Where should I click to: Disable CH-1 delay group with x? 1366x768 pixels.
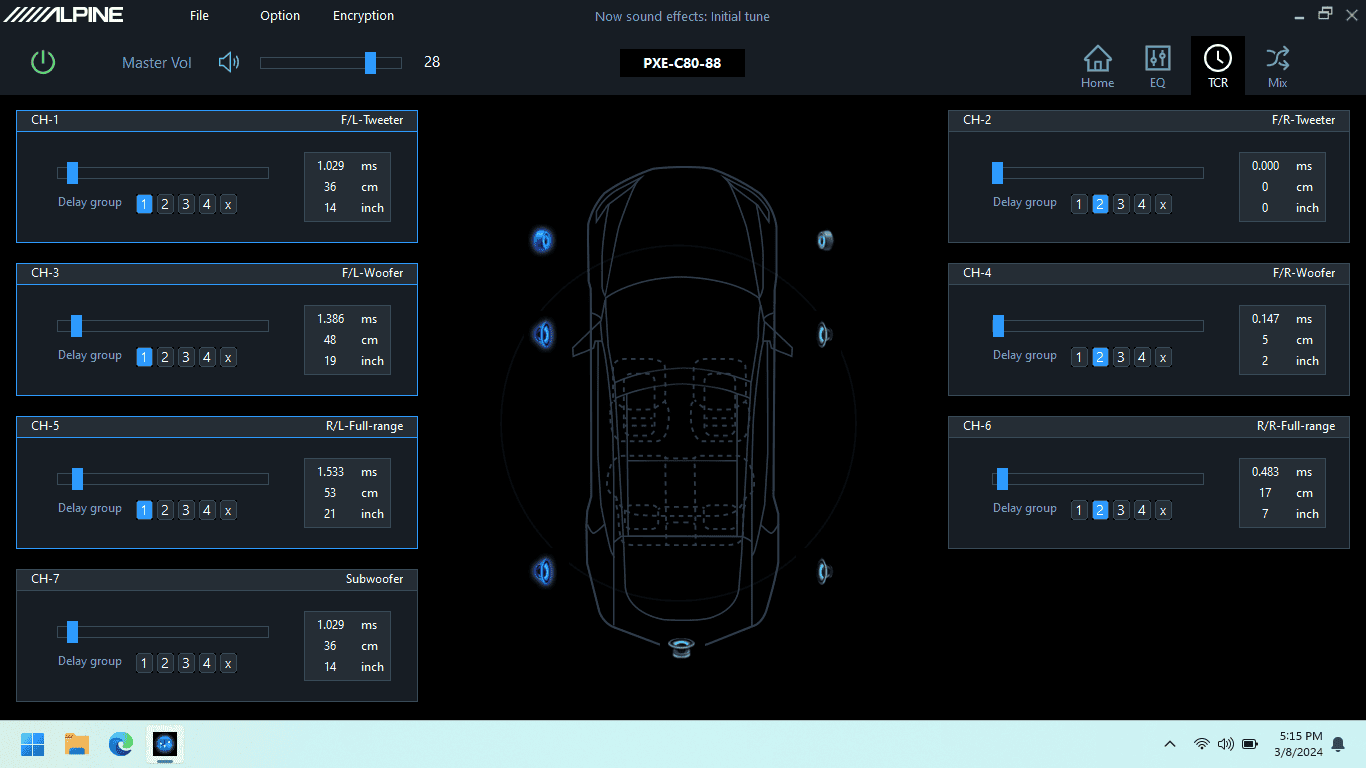tap(228, 204)
